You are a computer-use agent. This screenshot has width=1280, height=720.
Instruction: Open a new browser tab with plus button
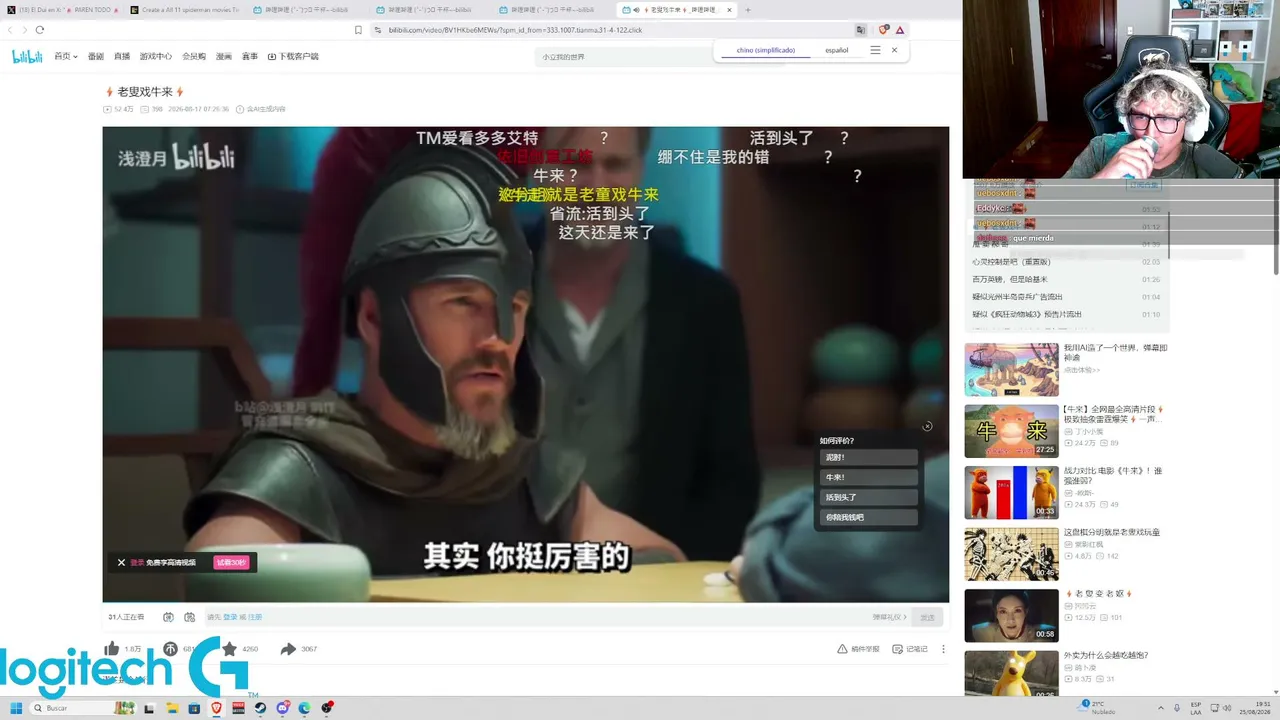point(748,10)
